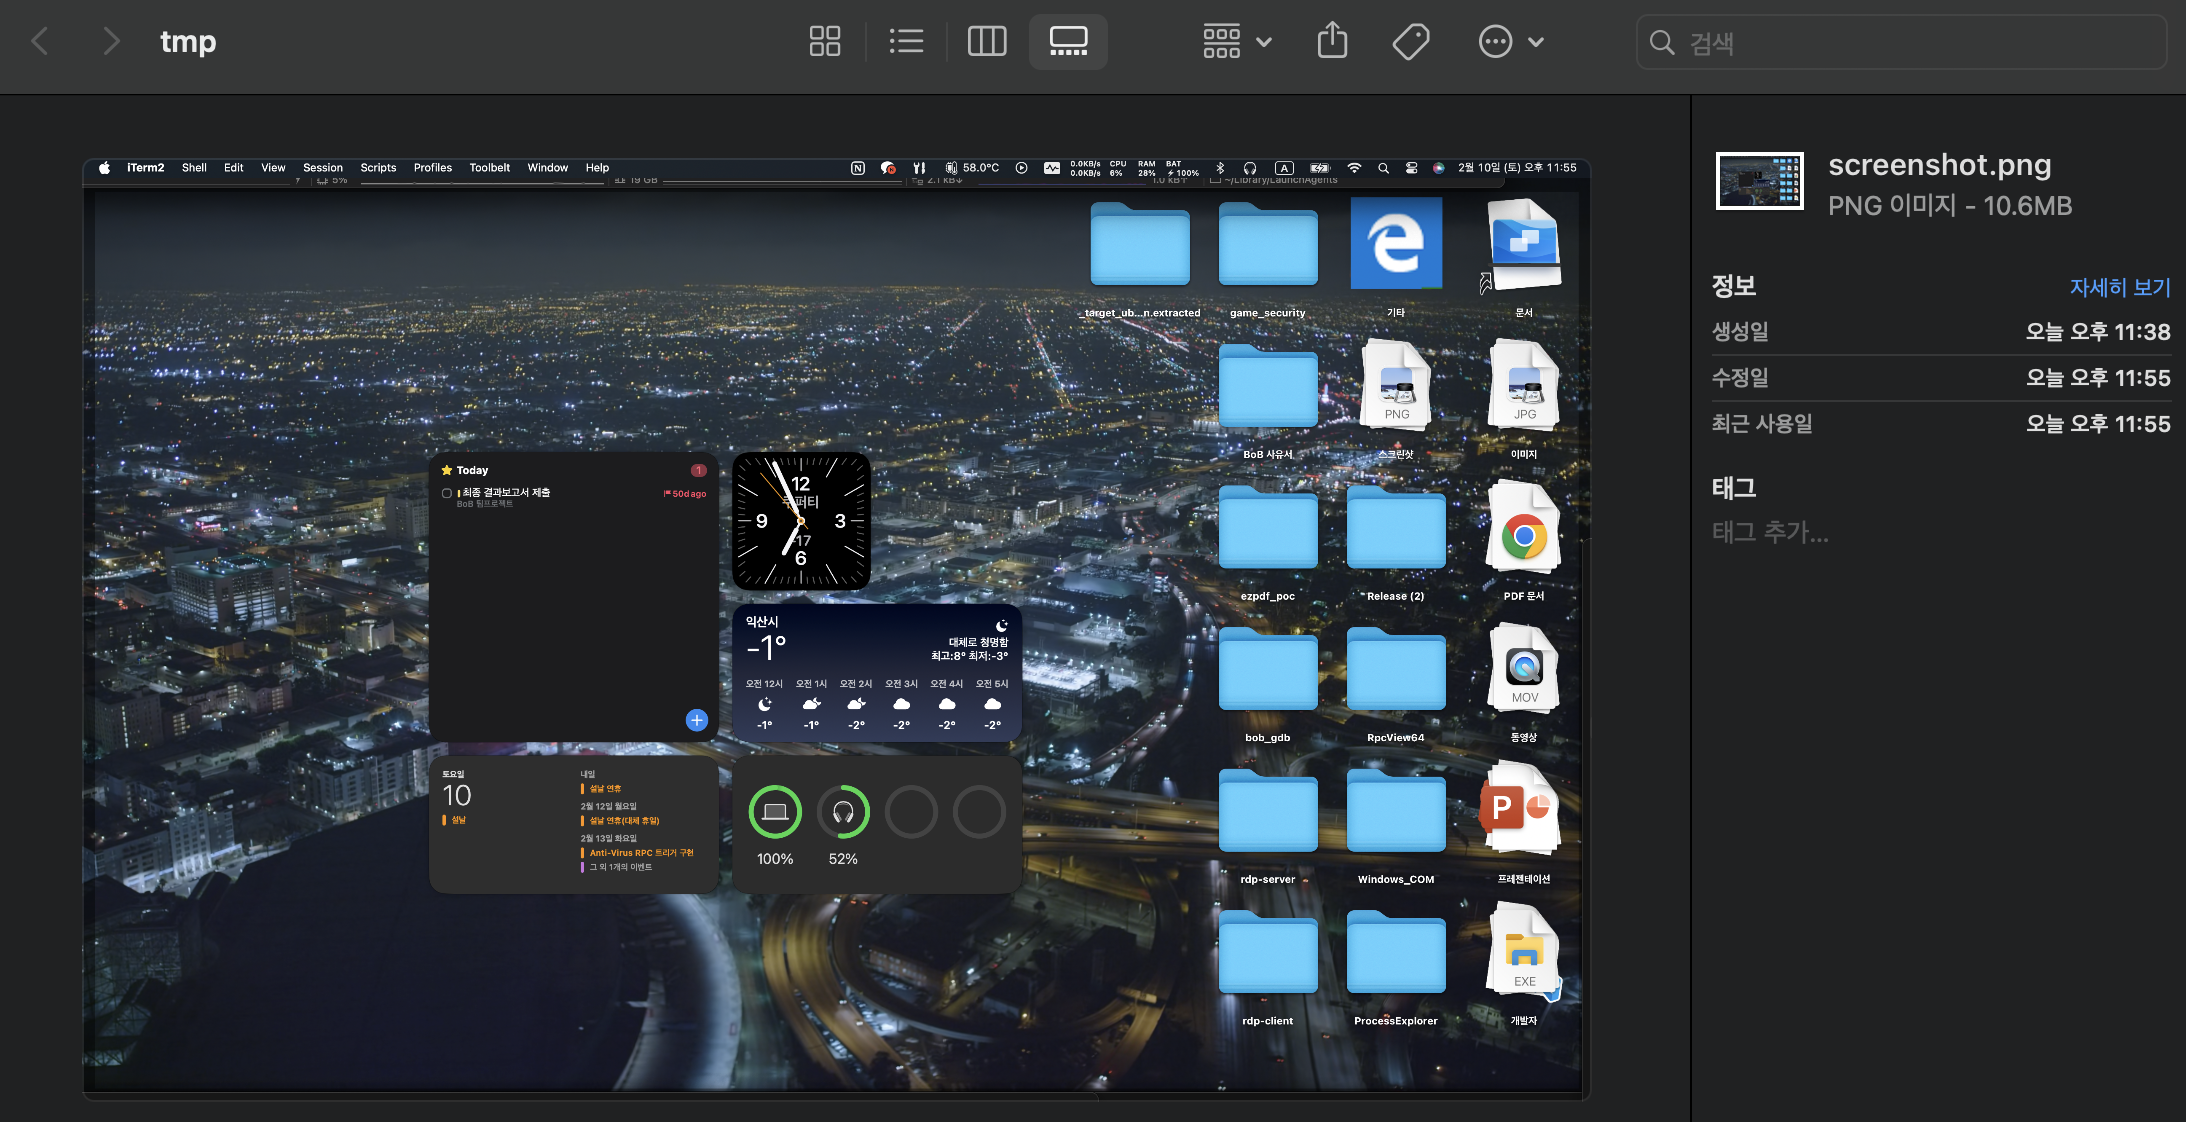Click the chevron beside the ellipsis icon

tap(1537, 41)
